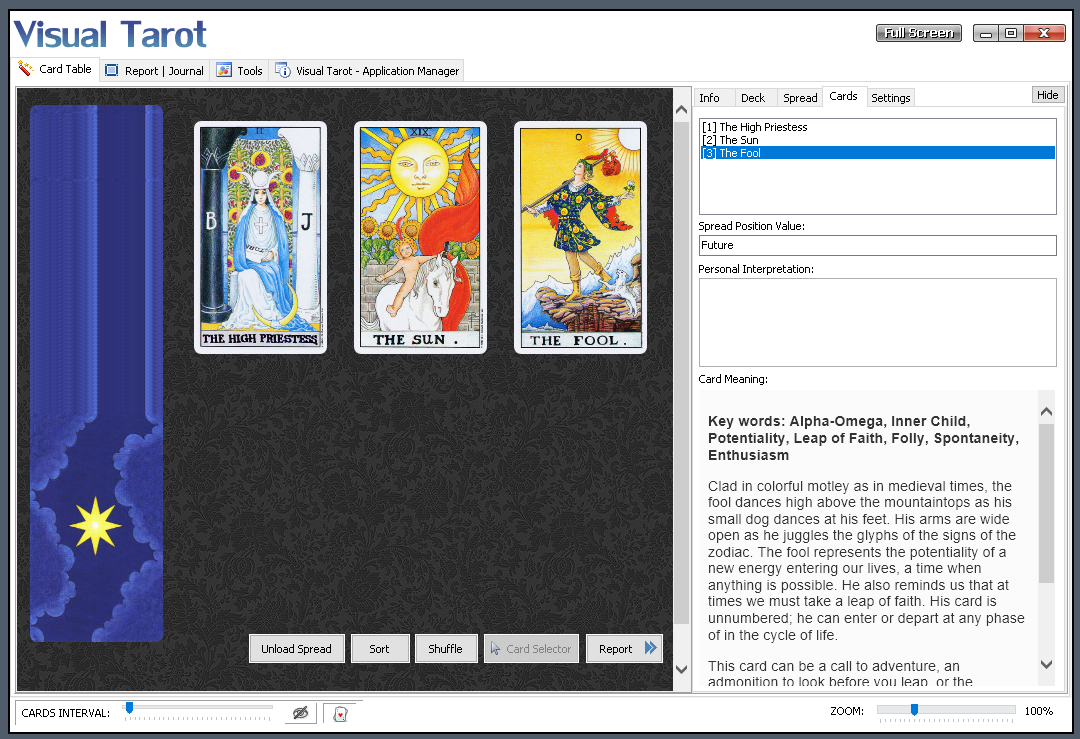Click the card table vertical scrollbar thumb
1080x739 pixels.
tap(681, 373)
